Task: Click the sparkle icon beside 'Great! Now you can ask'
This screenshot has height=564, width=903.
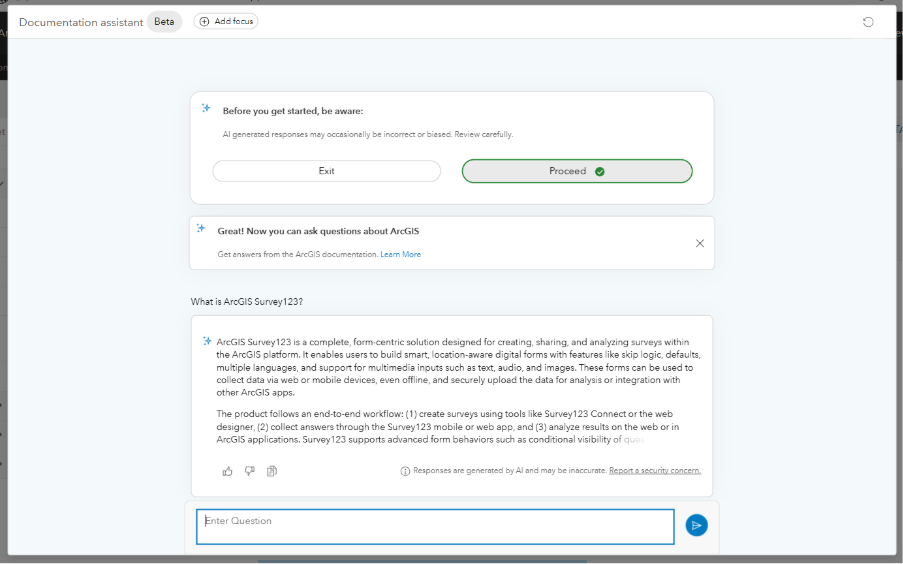Action: (x=201, y=229)
